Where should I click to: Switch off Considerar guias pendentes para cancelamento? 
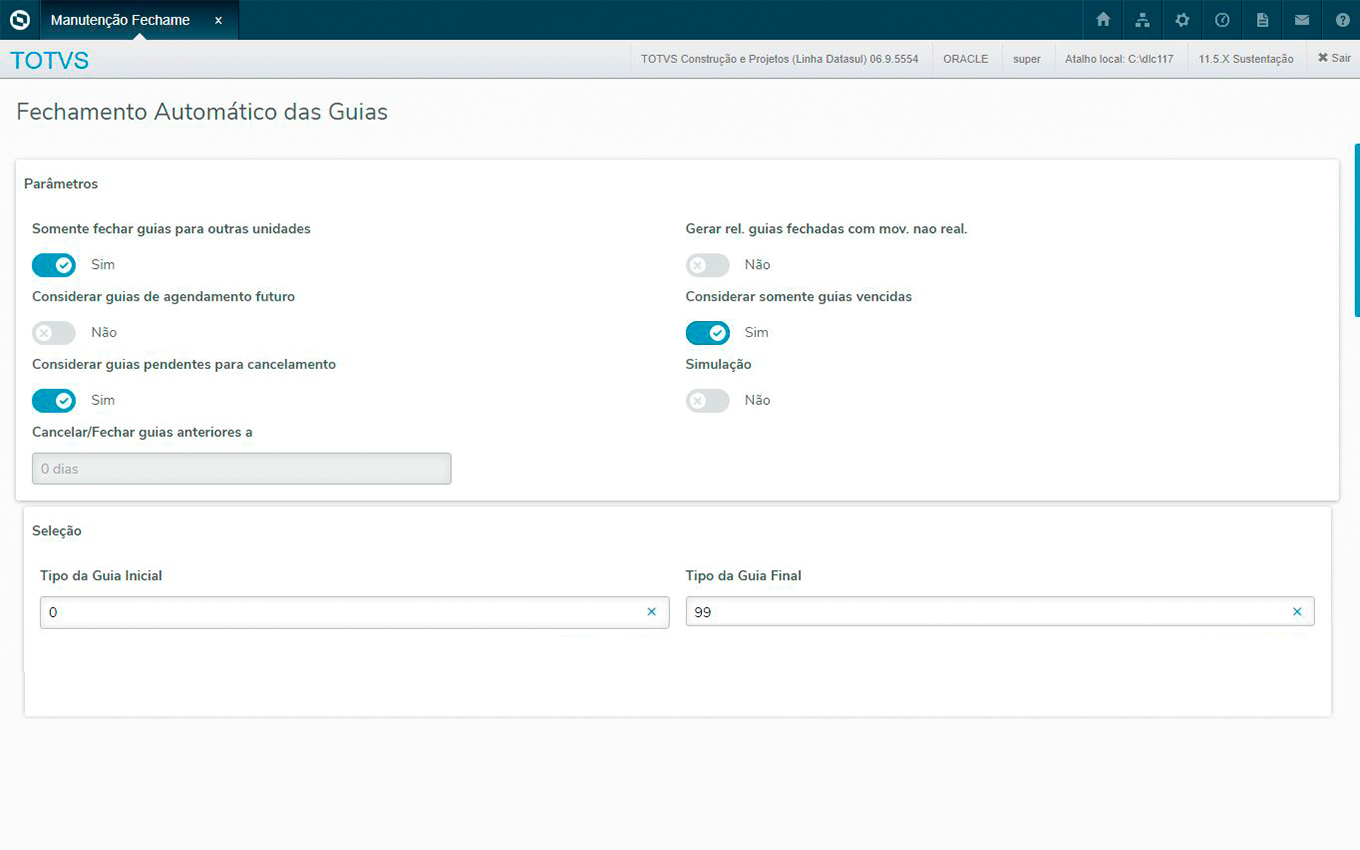(54, 401)
